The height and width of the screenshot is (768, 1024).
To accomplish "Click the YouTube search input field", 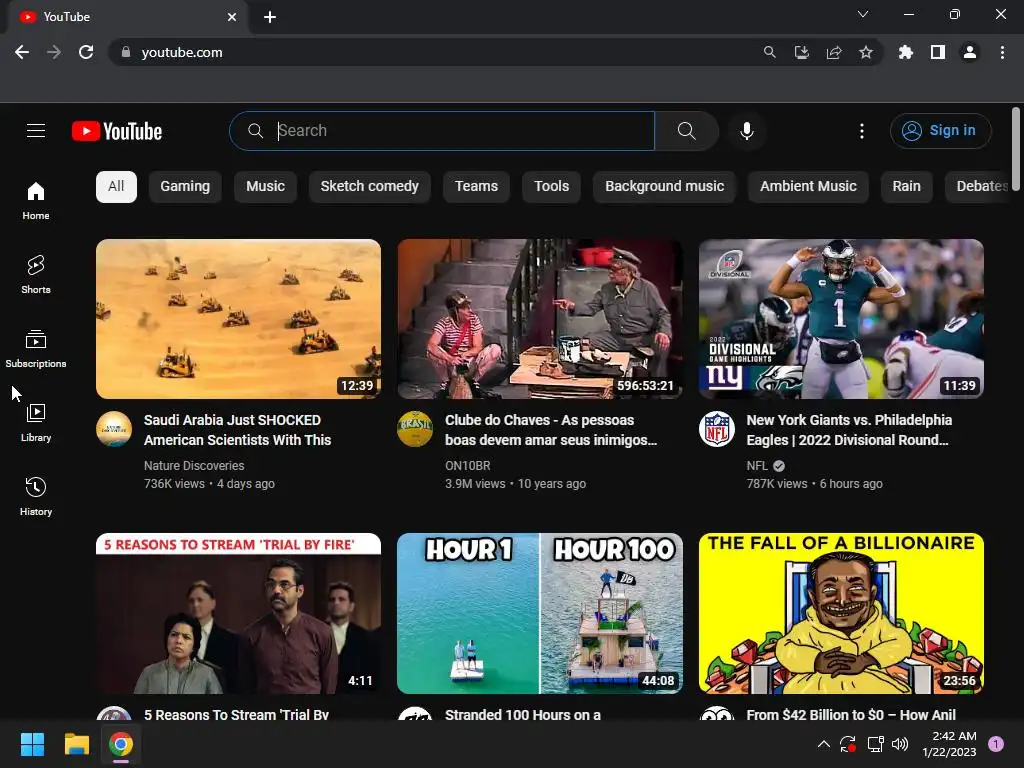I will point(442,131).
